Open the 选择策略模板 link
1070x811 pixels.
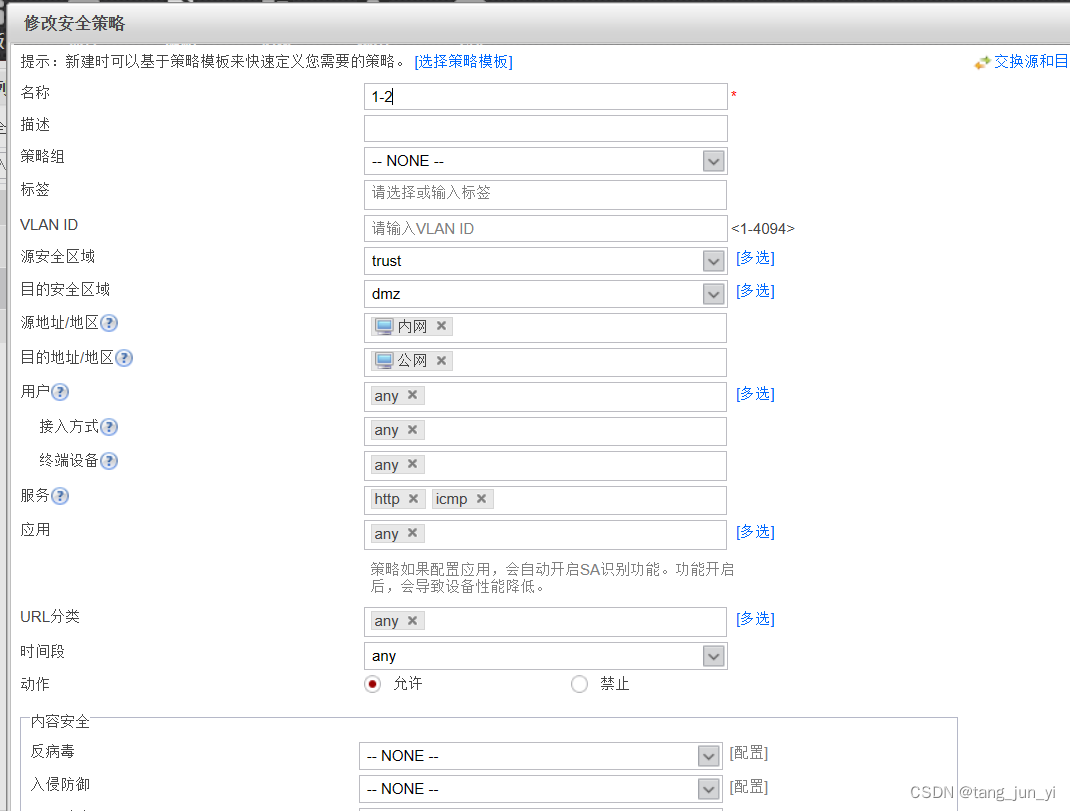point(463,61)
